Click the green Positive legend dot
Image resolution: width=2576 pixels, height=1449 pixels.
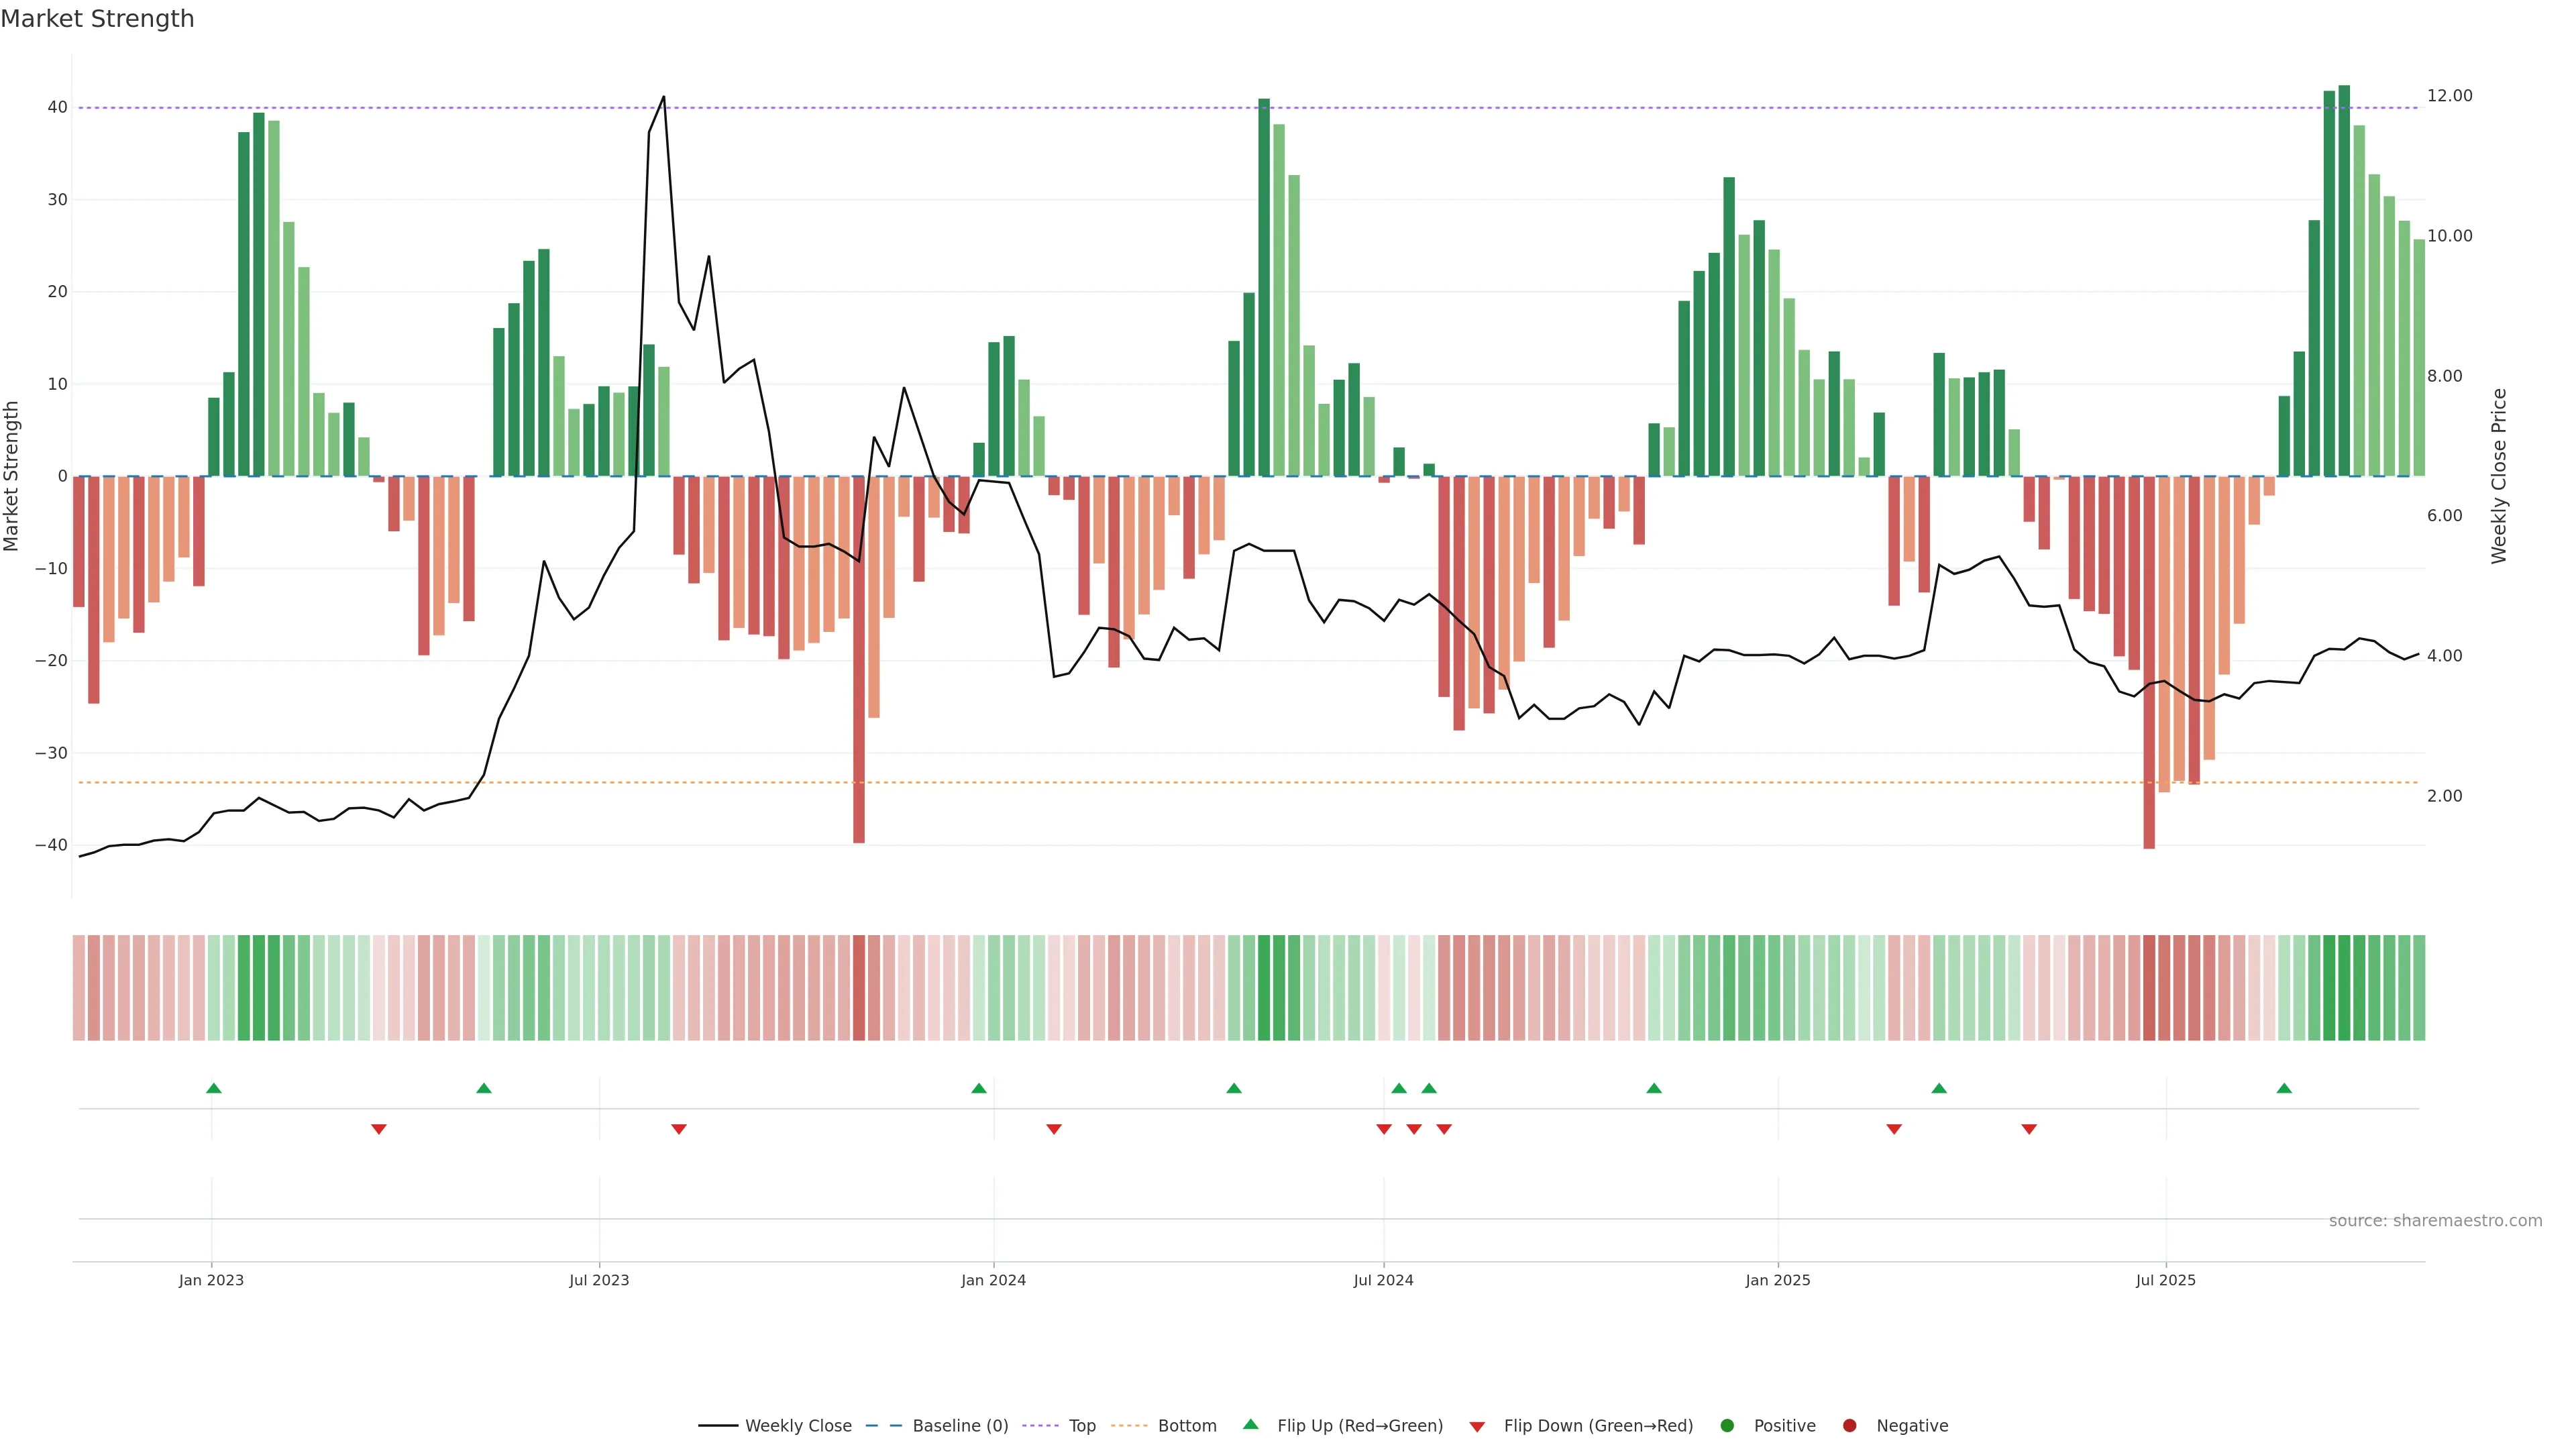coord(1727,1426)
